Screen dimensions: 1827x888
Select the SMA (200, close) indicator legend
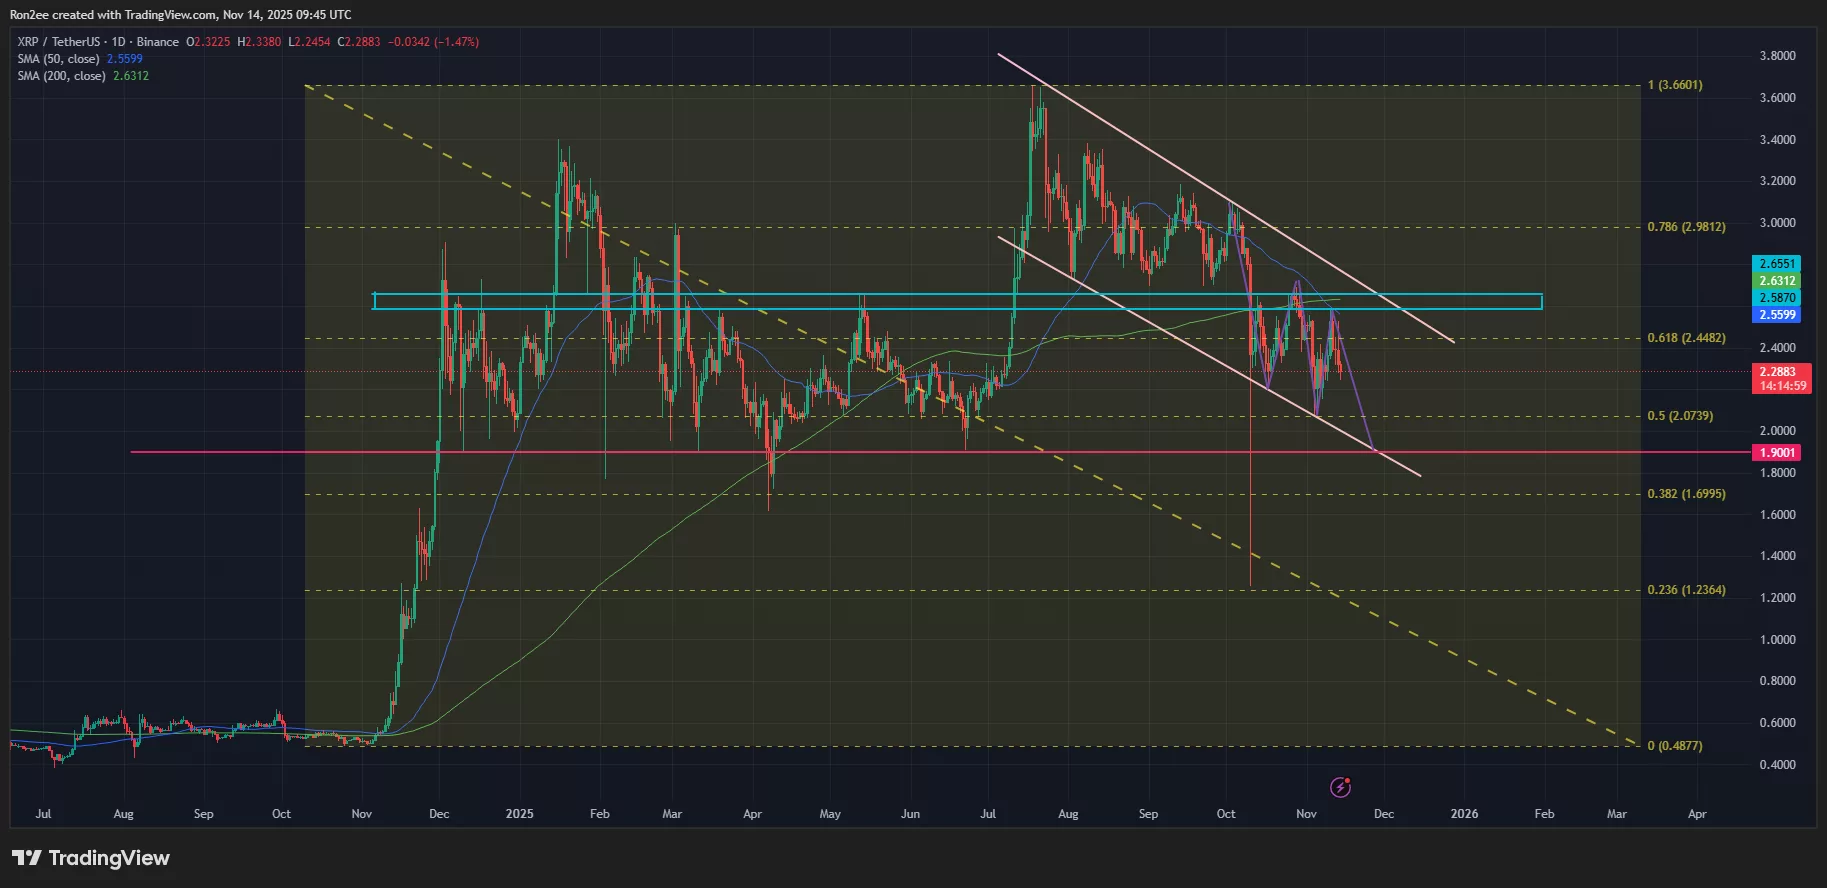pyautogui.click(x=62, y=76)
